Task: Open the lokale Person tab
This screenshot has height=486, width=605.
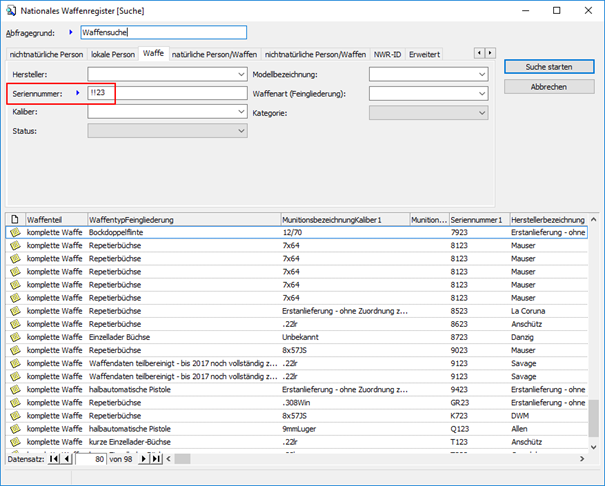Action: 113,53
